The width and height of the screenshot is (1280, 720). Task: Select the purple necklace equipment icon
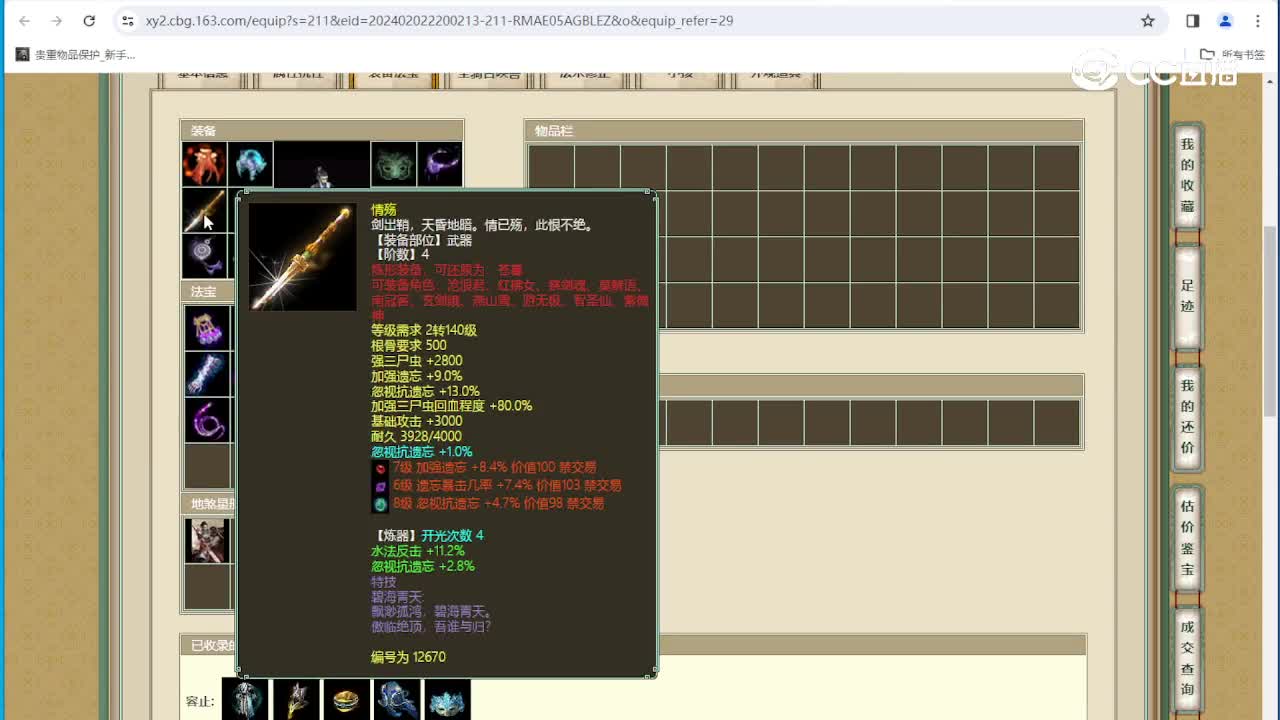[440, 164]
